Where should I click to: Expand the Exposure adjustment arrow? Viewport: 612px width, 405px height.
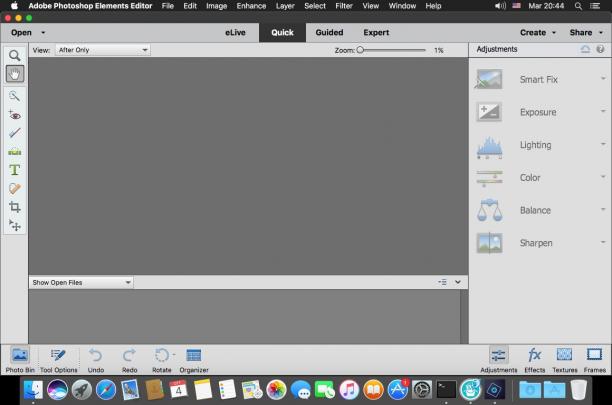(x=603, y=111)
